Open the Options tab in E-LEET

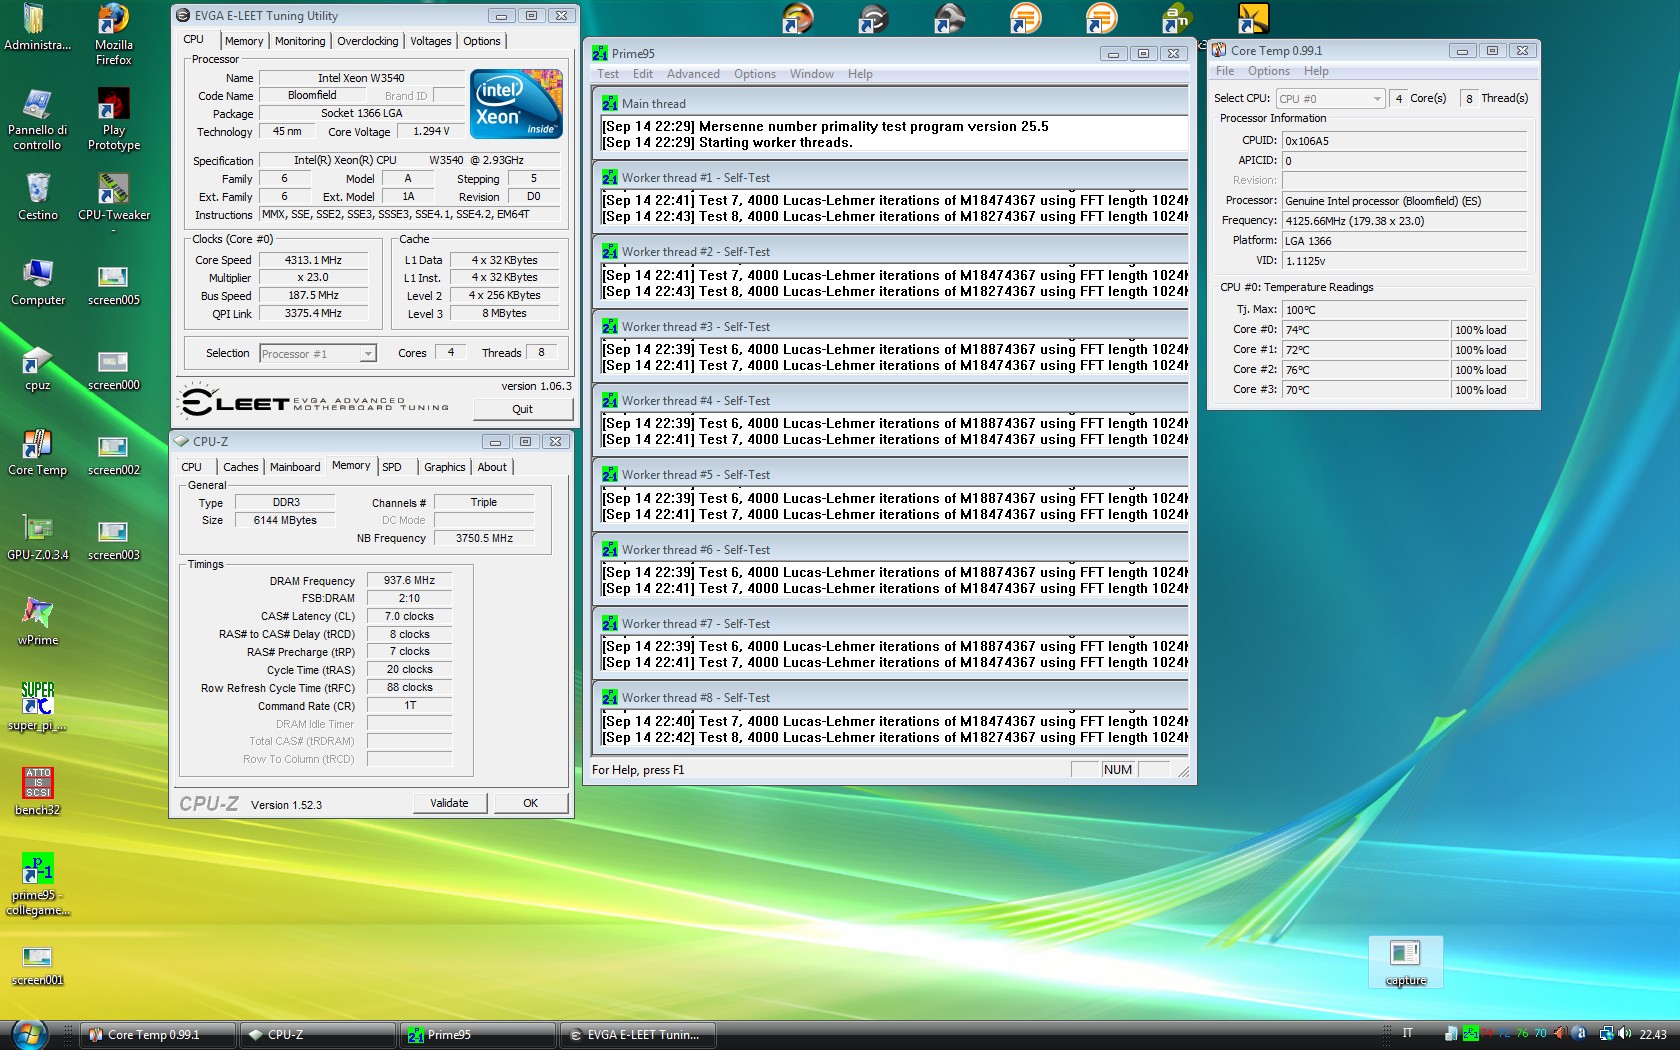coord(482,41)
